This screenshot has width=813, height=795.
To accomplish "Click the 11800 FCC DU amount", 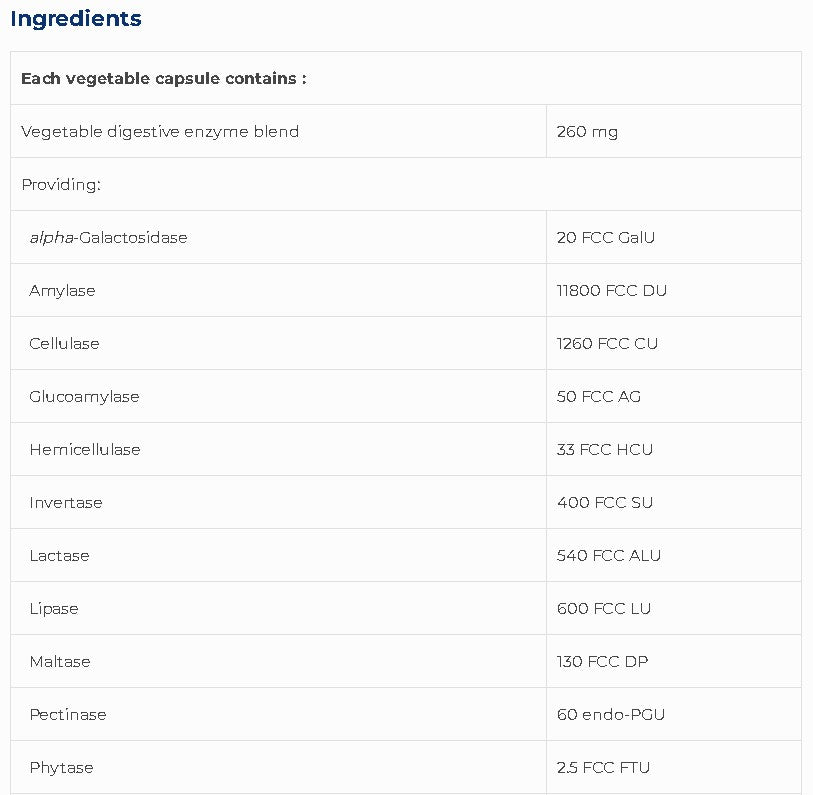I will (x=612, y=290).
